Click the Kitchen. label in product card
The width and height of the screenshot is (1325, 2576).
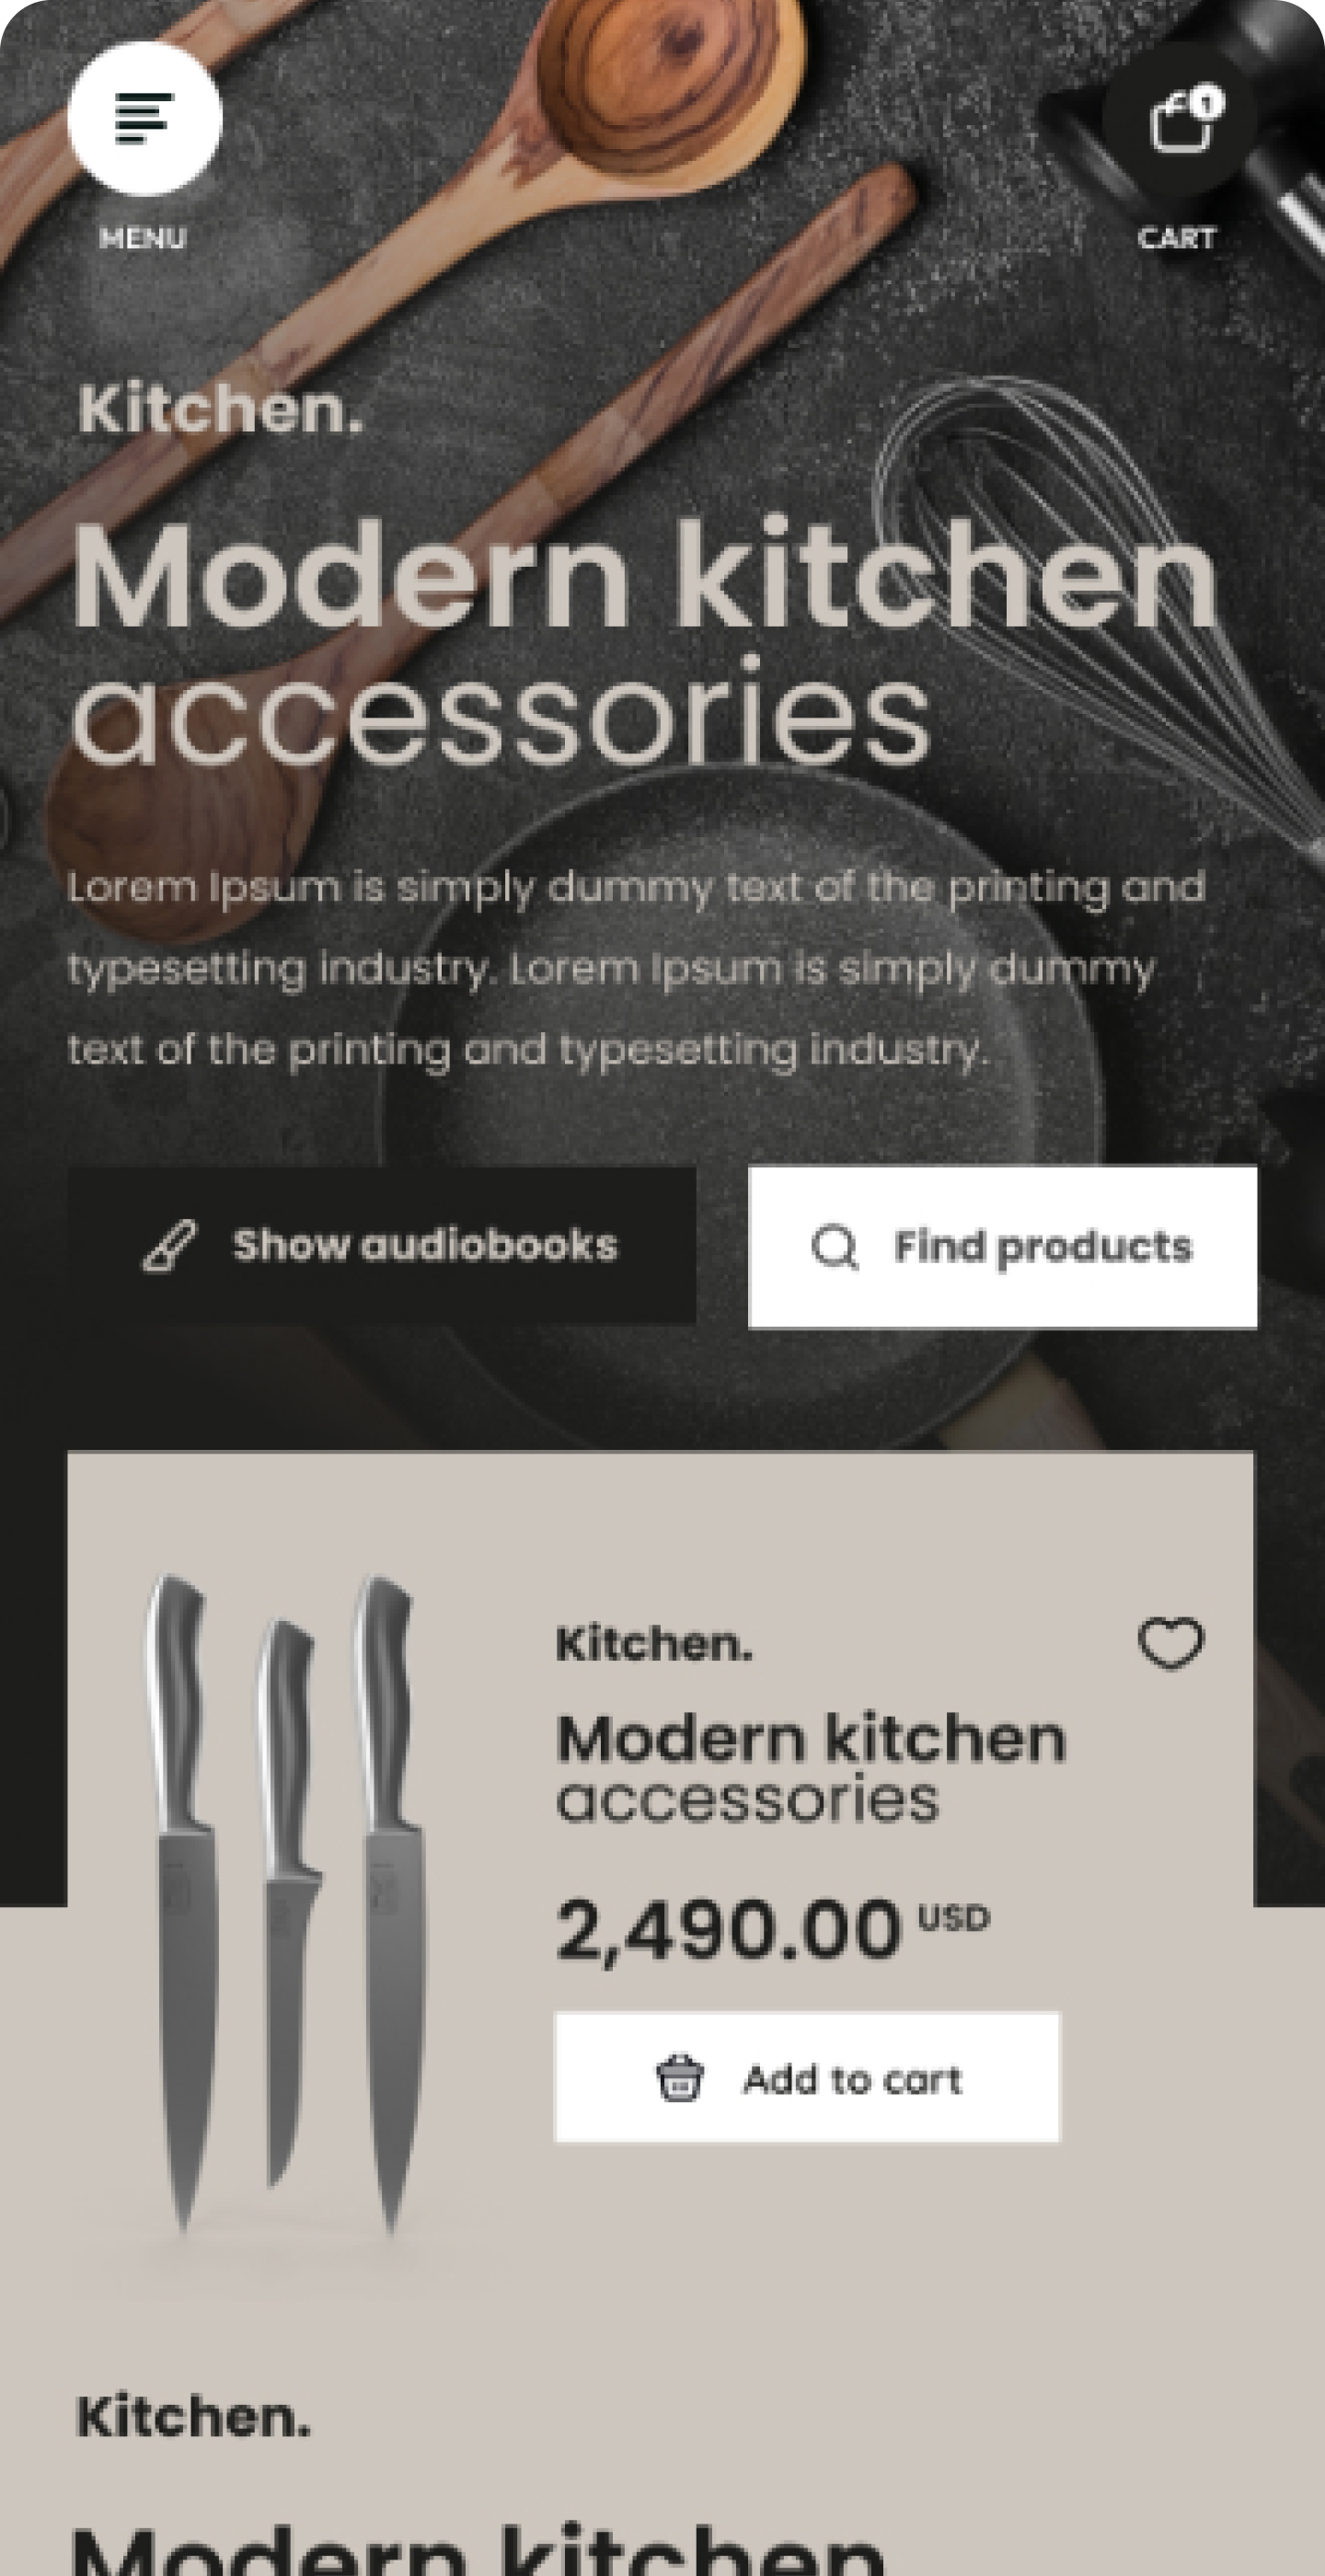click(654, 1644)
